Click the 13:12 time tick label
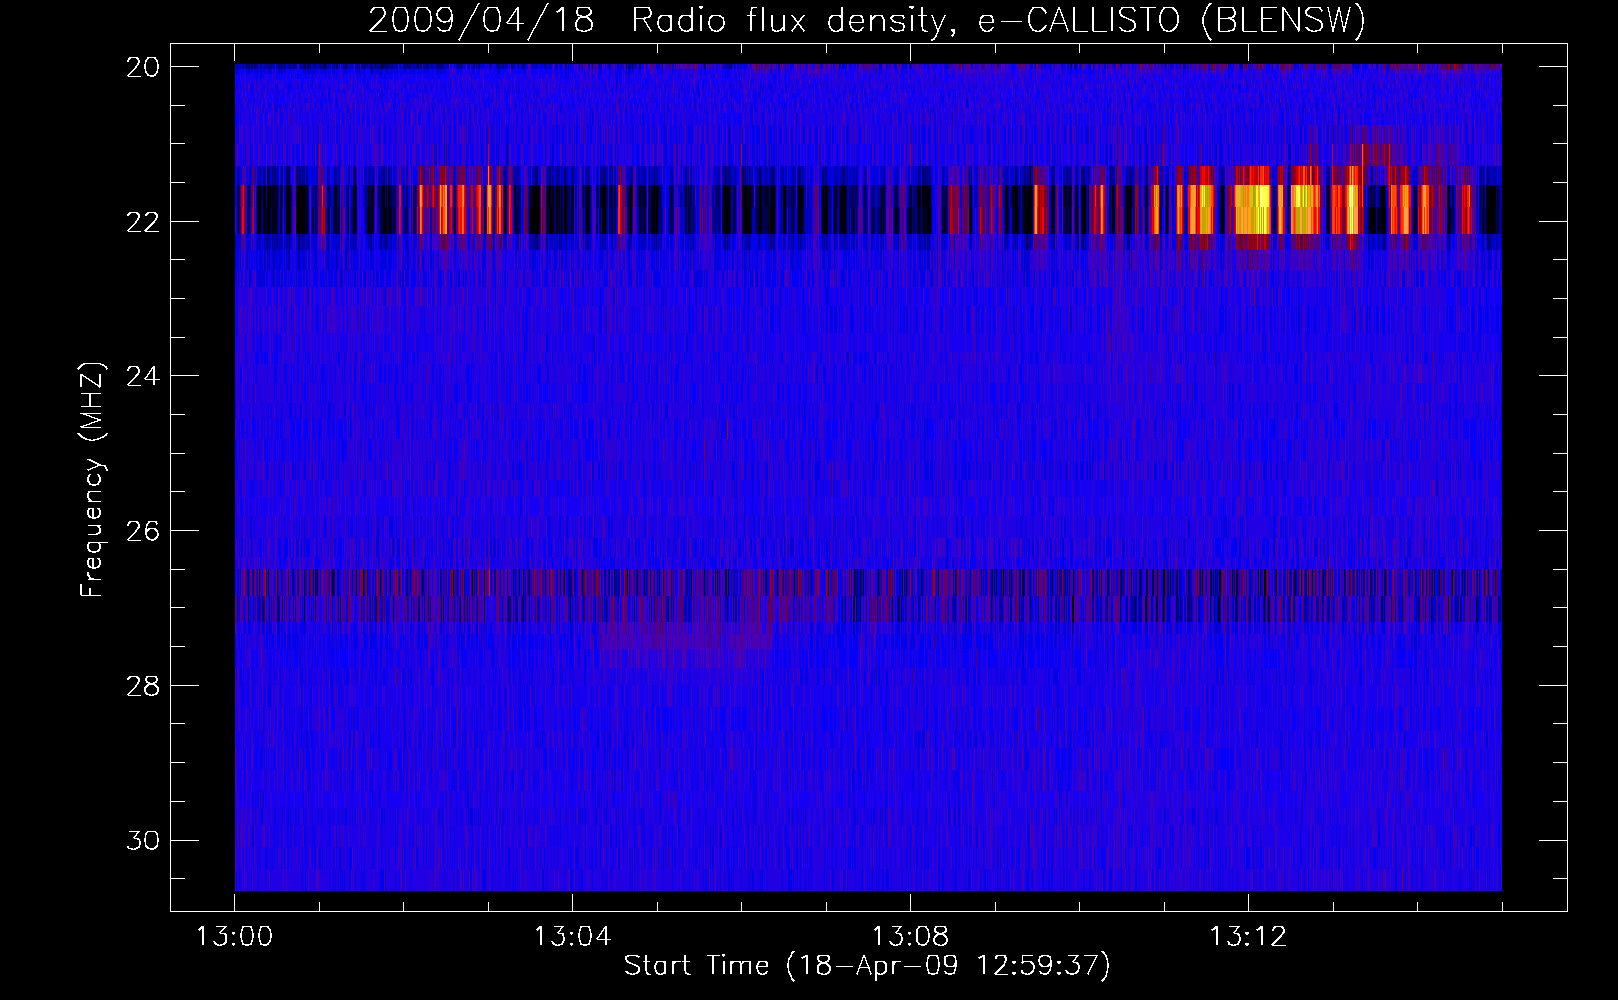This screenshot has height=1000, width=1618. click(x=1248, y=937)
